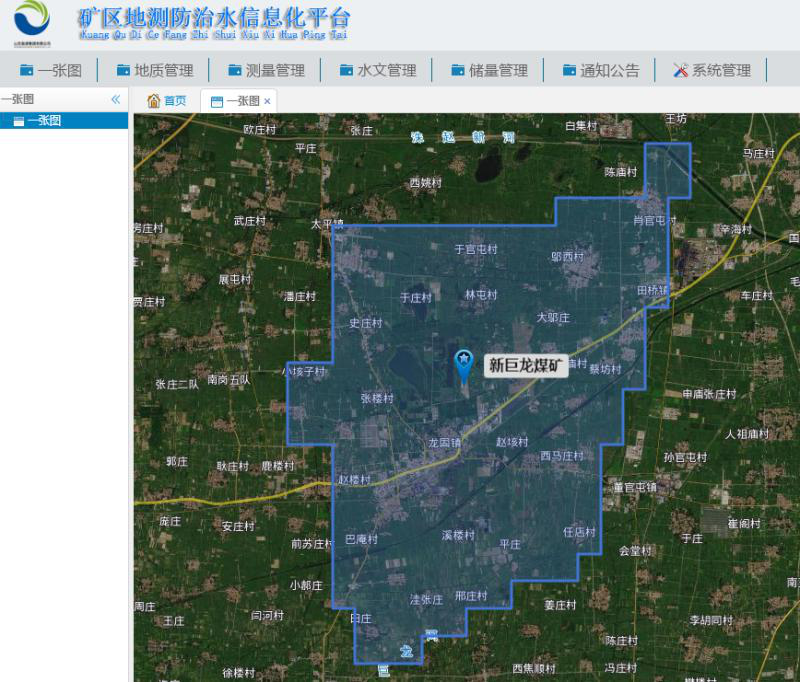800x682 pixels.
Task: Click the 大郭庄 label on map
Action: point(553,318)
